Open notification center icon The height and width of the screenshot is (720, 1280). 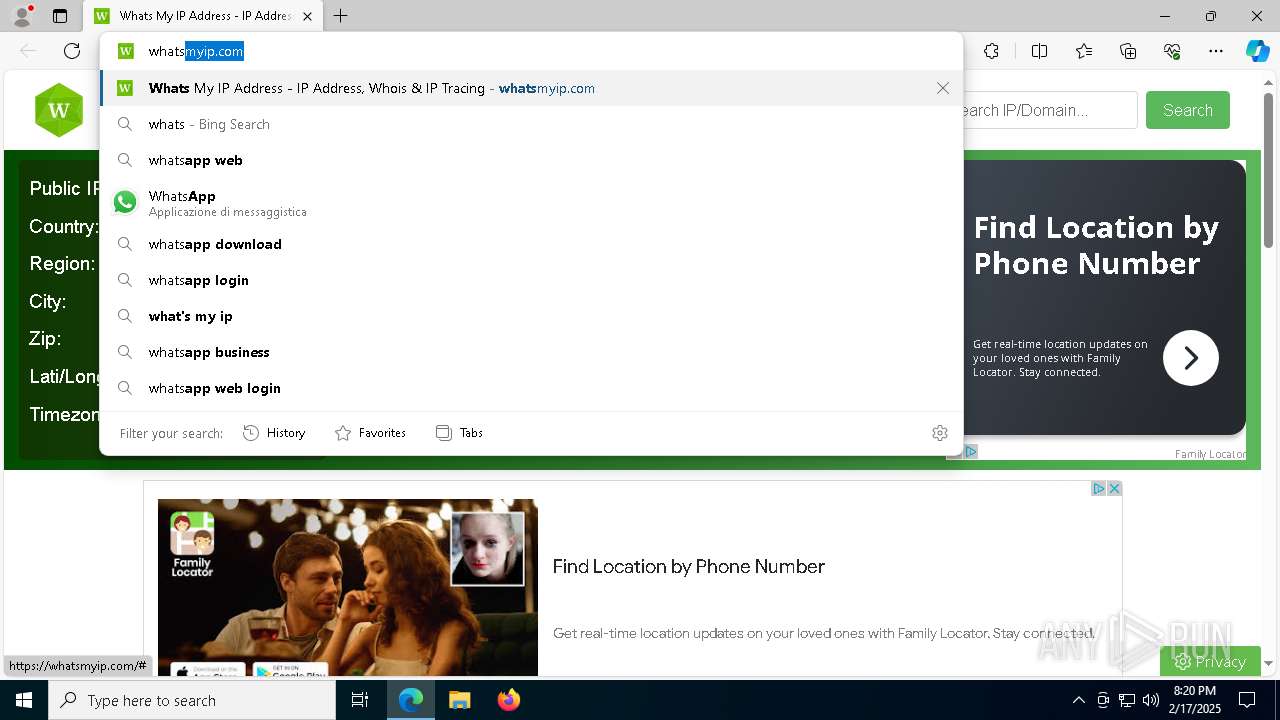pyautogui.click(x=1247, y=700)
